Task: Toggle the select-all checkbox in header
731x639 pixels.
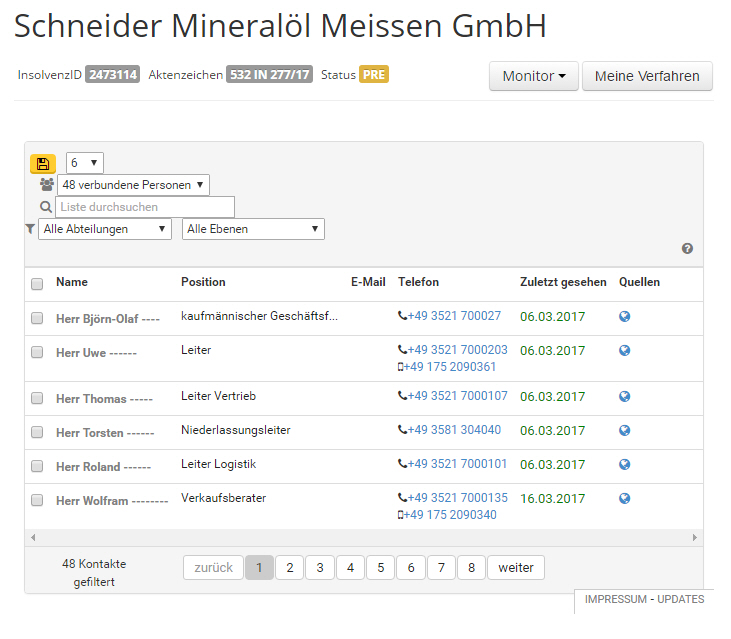Action: pos(37,284)
